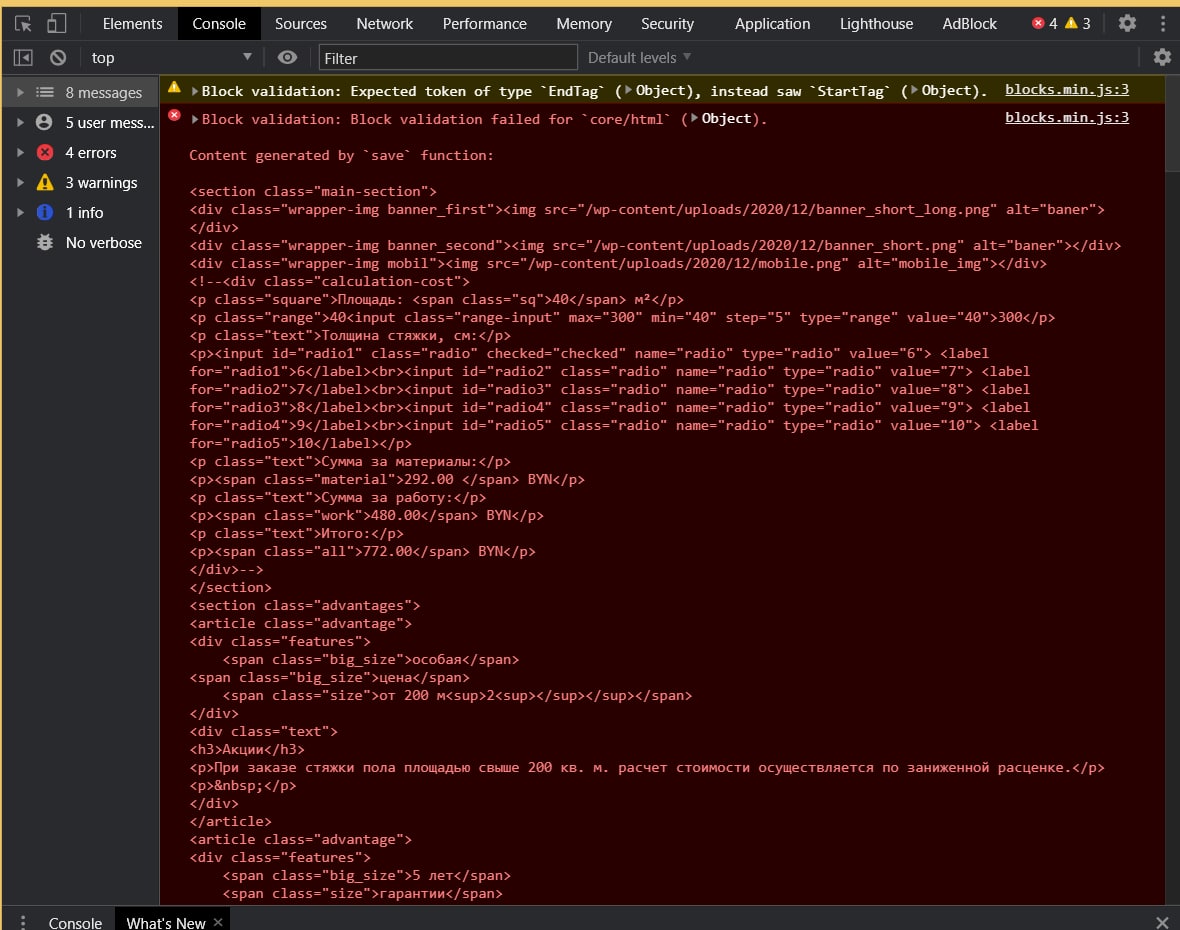
Task: Expand the 3 warnings group
Action: 20,183
